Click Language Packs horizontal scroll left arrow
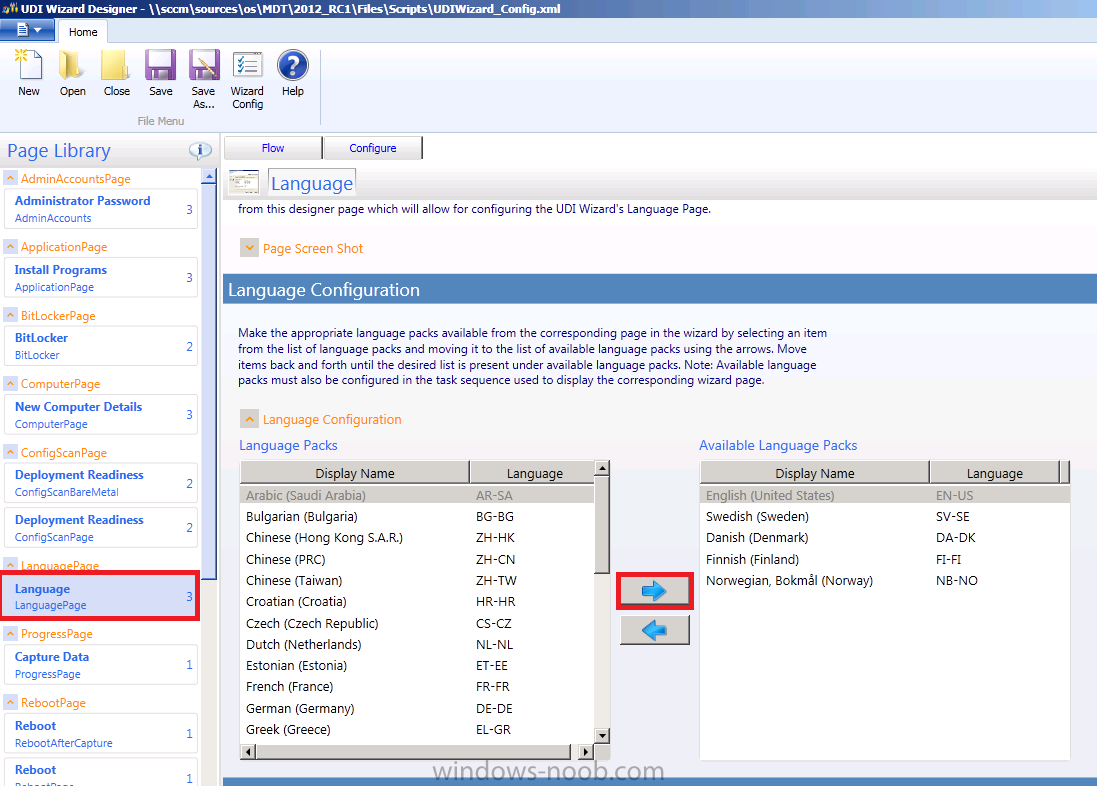Image resolution: width=1097 pixels, height=786 pixels. coord(248,752)
